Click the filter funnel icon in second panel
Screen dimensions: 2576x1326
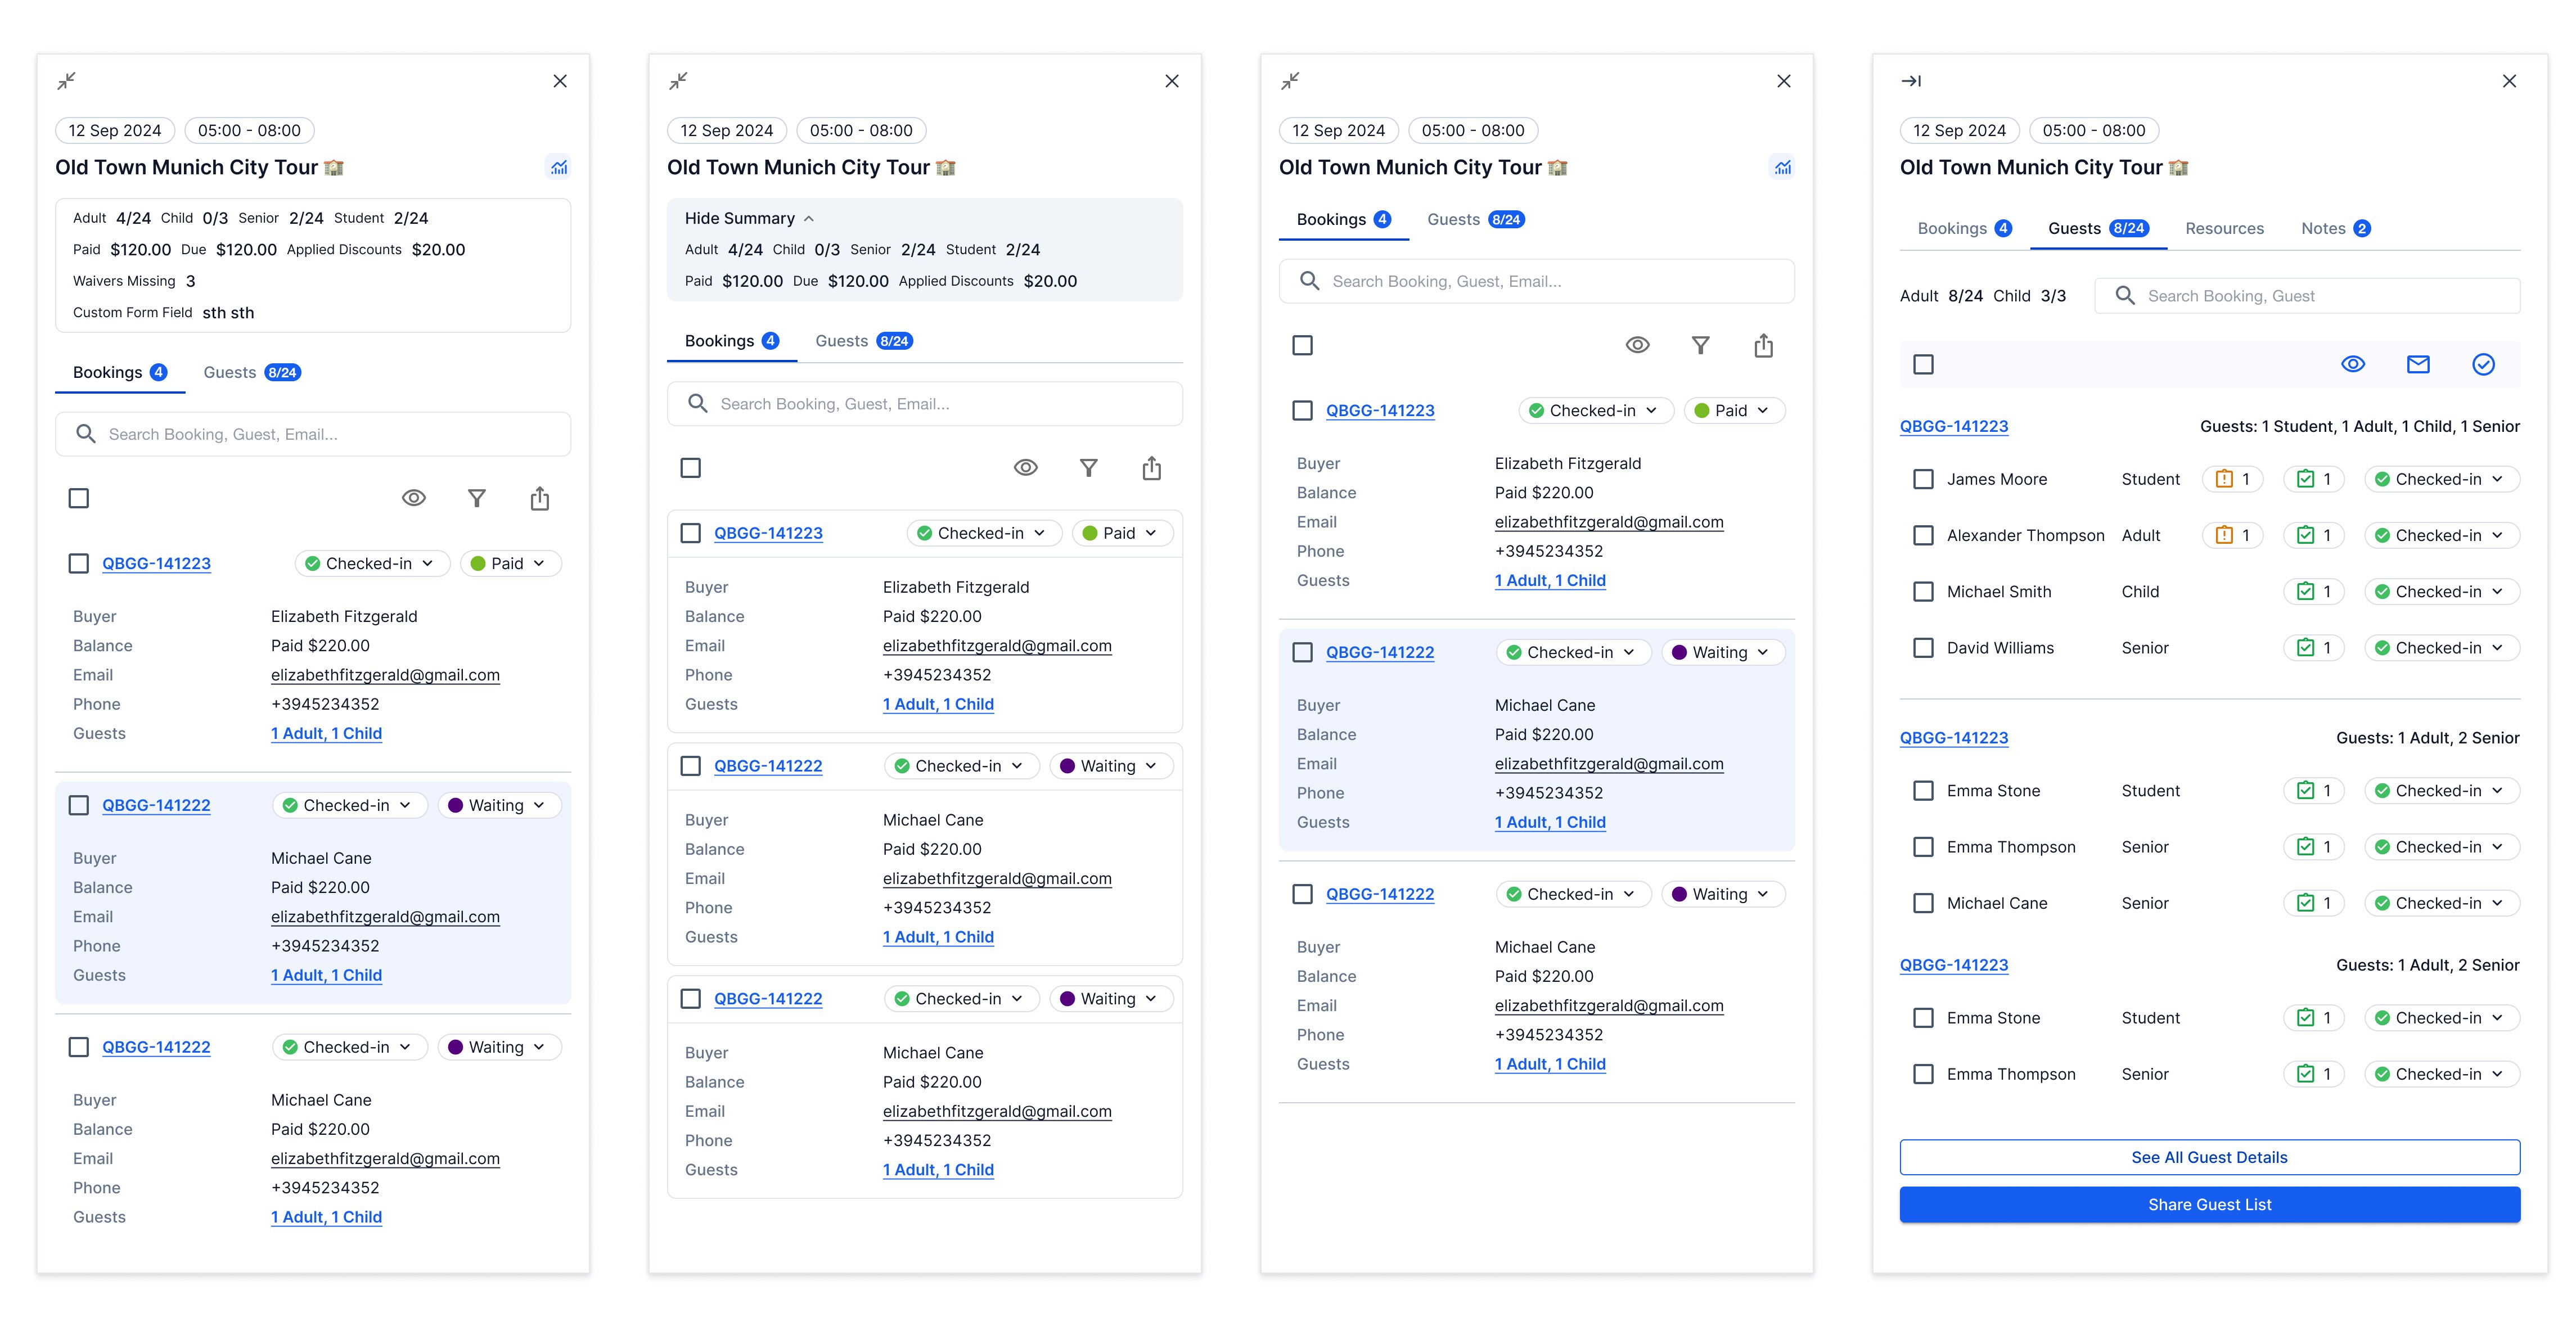[1088, 468]
